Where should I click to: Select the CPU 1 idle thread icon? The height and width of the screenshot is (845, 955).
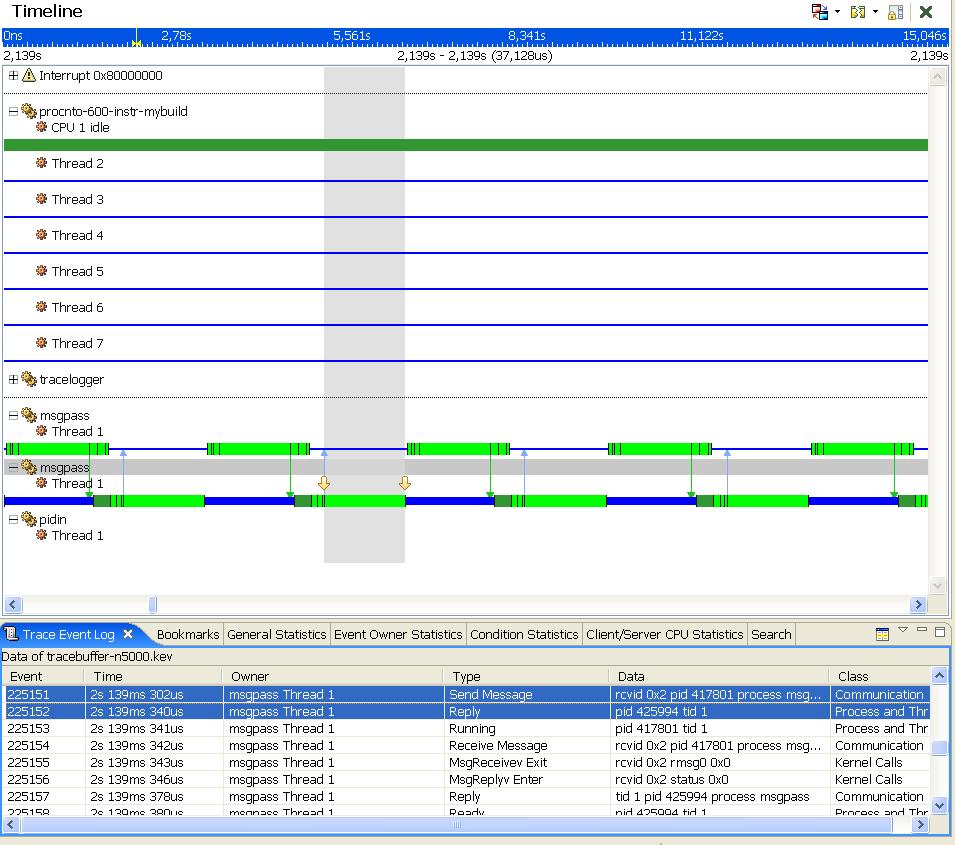click(41, 127)
